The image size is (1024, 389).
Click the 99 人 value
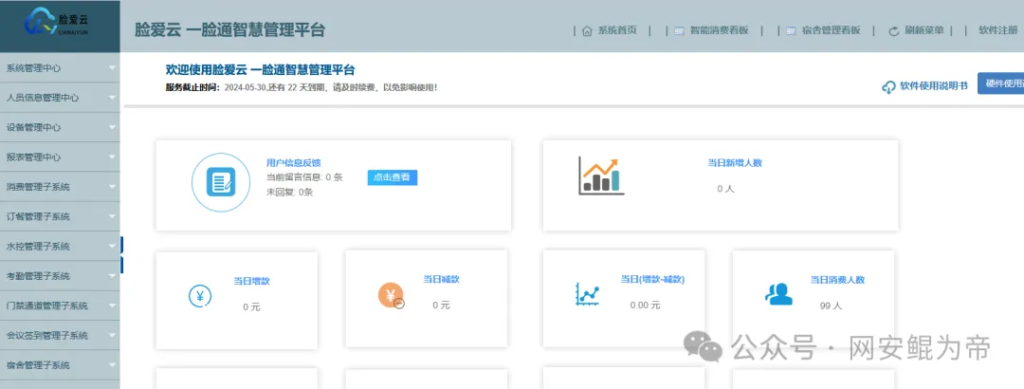(x=831, y=305)
